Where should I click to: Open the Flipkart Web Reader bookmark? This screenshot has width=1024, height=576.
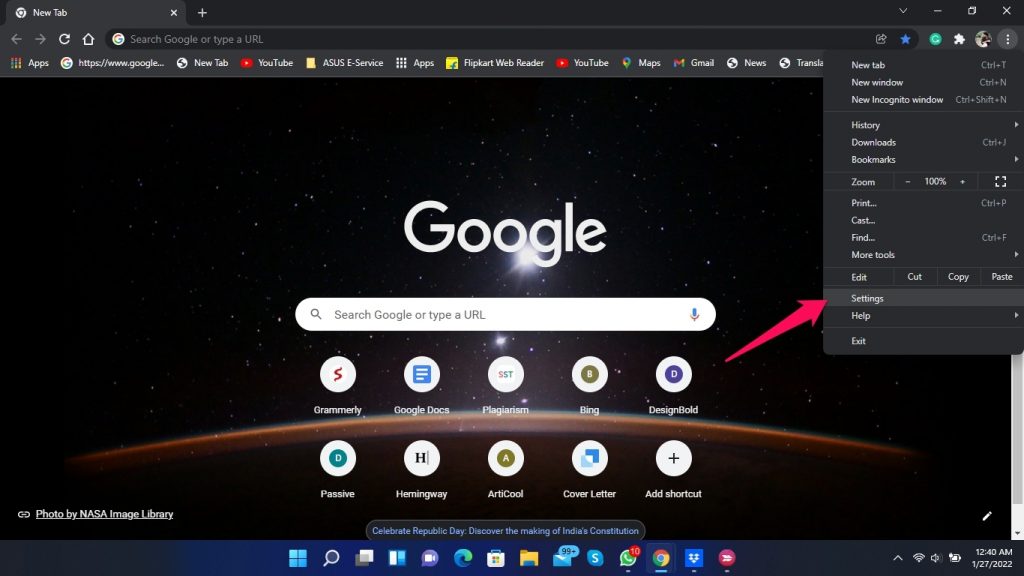pos(495,63)
